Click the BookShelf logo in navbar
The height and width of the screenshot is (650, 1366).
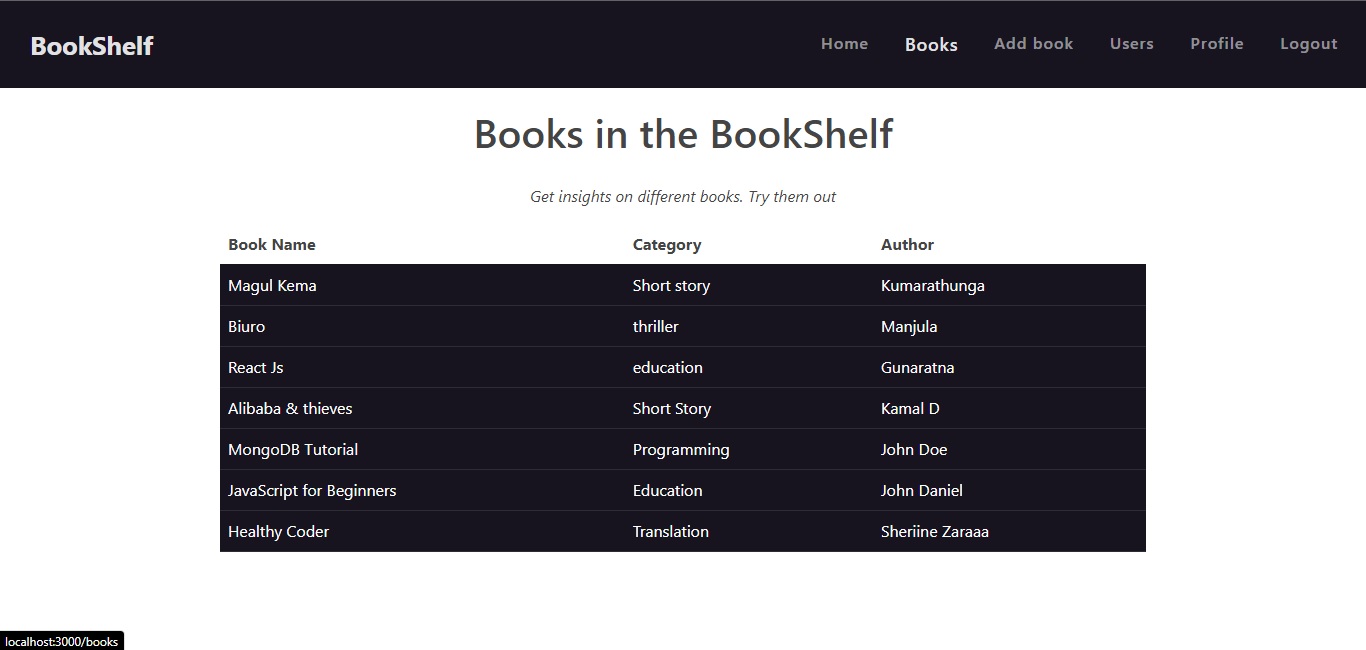[x=91, y=44]
